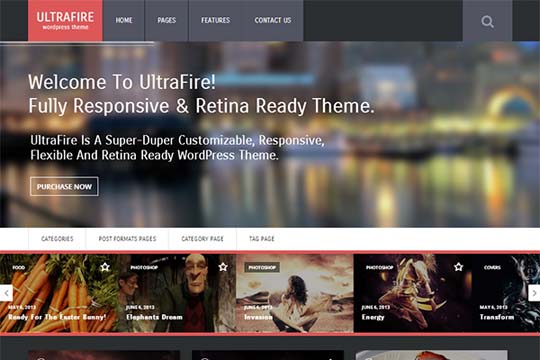540x360 pixels.
Task: Click the star icon on the Energy post
Action: (458, 267)
